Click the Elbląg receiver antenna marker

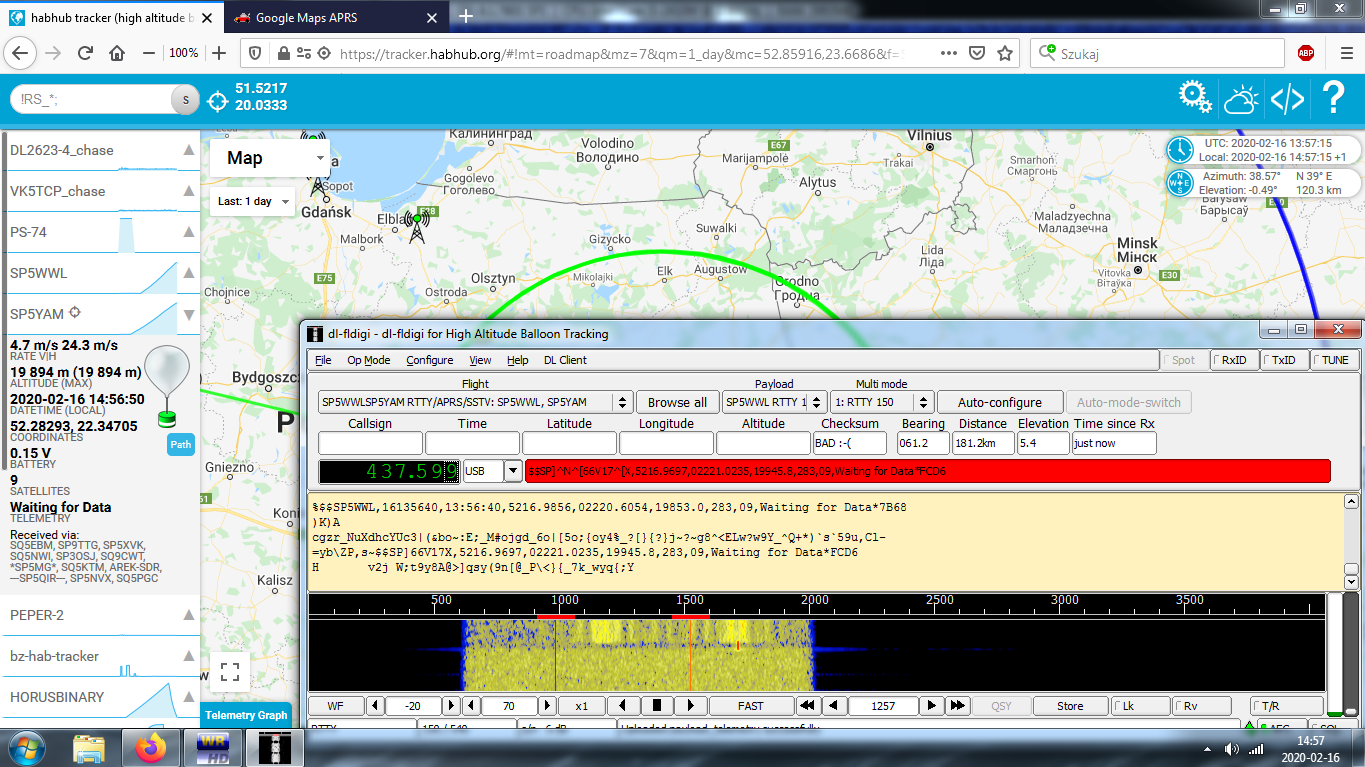point(417,226)
